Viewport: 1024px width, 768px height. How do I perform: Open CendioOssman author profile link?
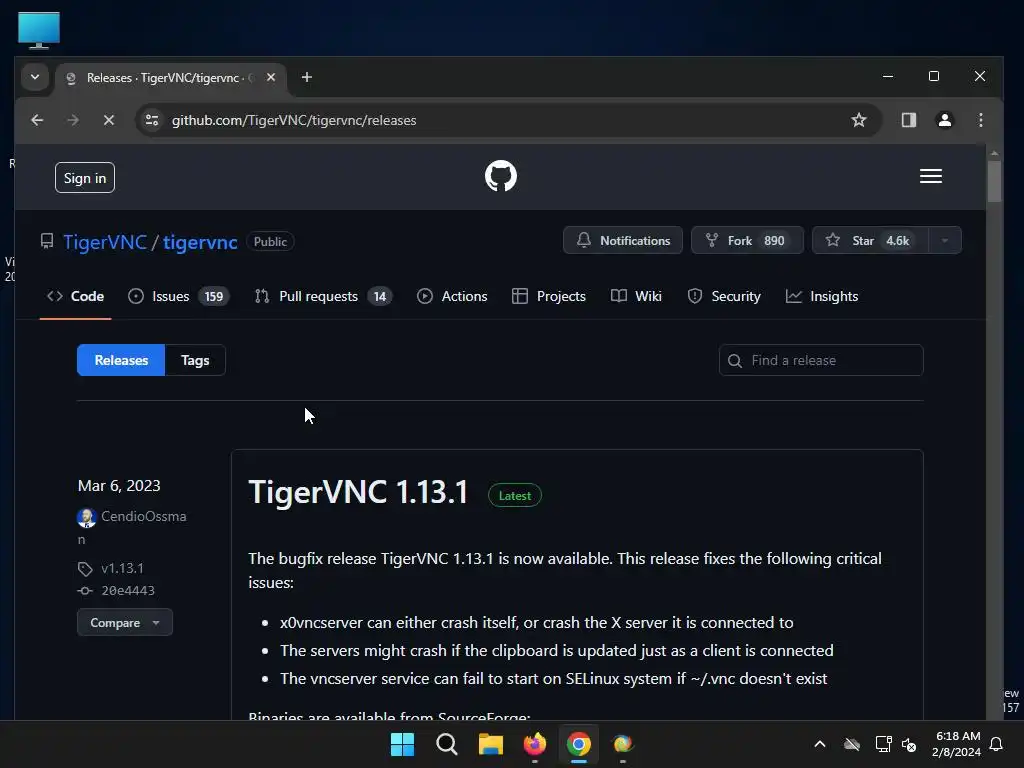(x=144, y=517)
